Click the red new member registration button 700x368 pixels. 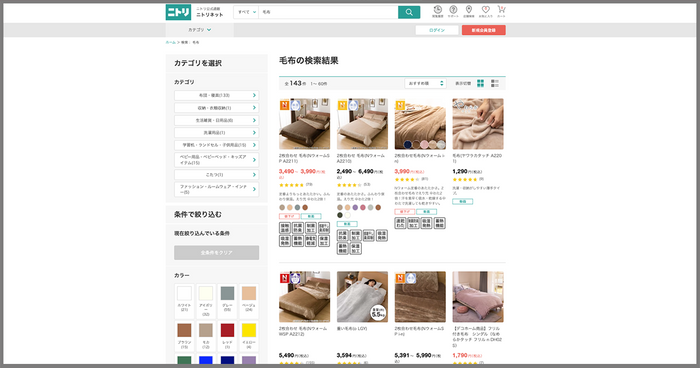483,30
